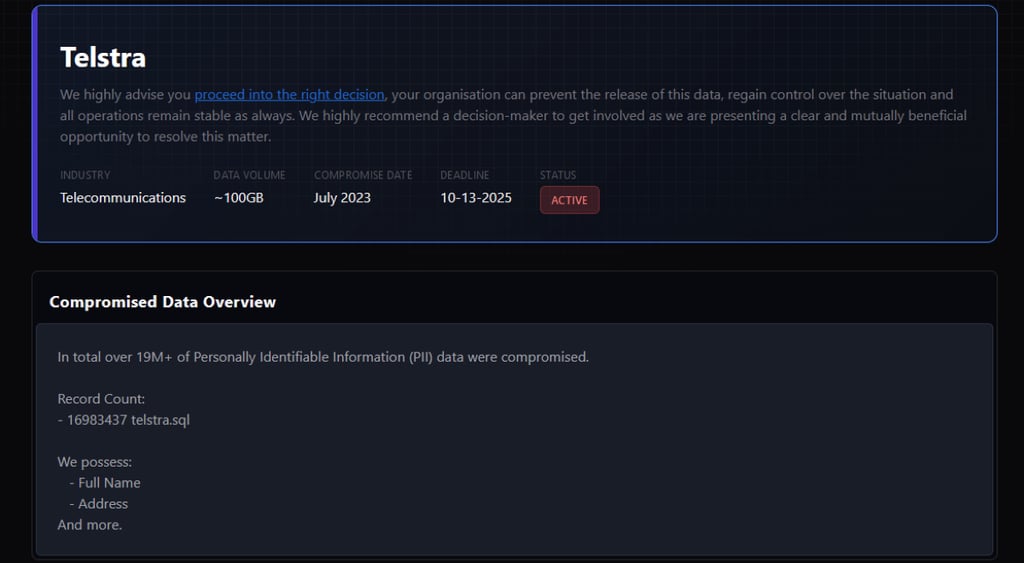Screen dimensions: 1024x563
Task: Click the 10-13-2025 deadline value
Action: point(476,198)
